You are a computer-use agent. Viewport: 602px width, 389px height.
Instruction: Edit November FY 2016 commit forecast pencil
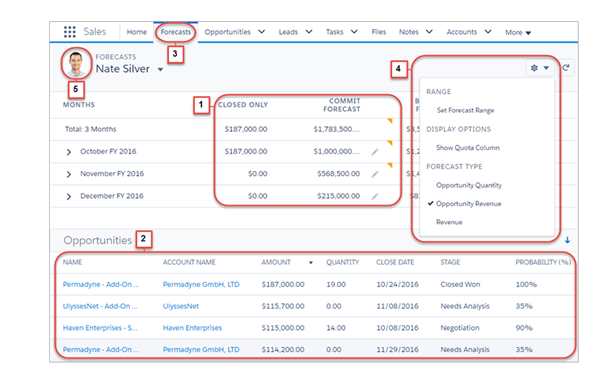[x=375, y=174]
